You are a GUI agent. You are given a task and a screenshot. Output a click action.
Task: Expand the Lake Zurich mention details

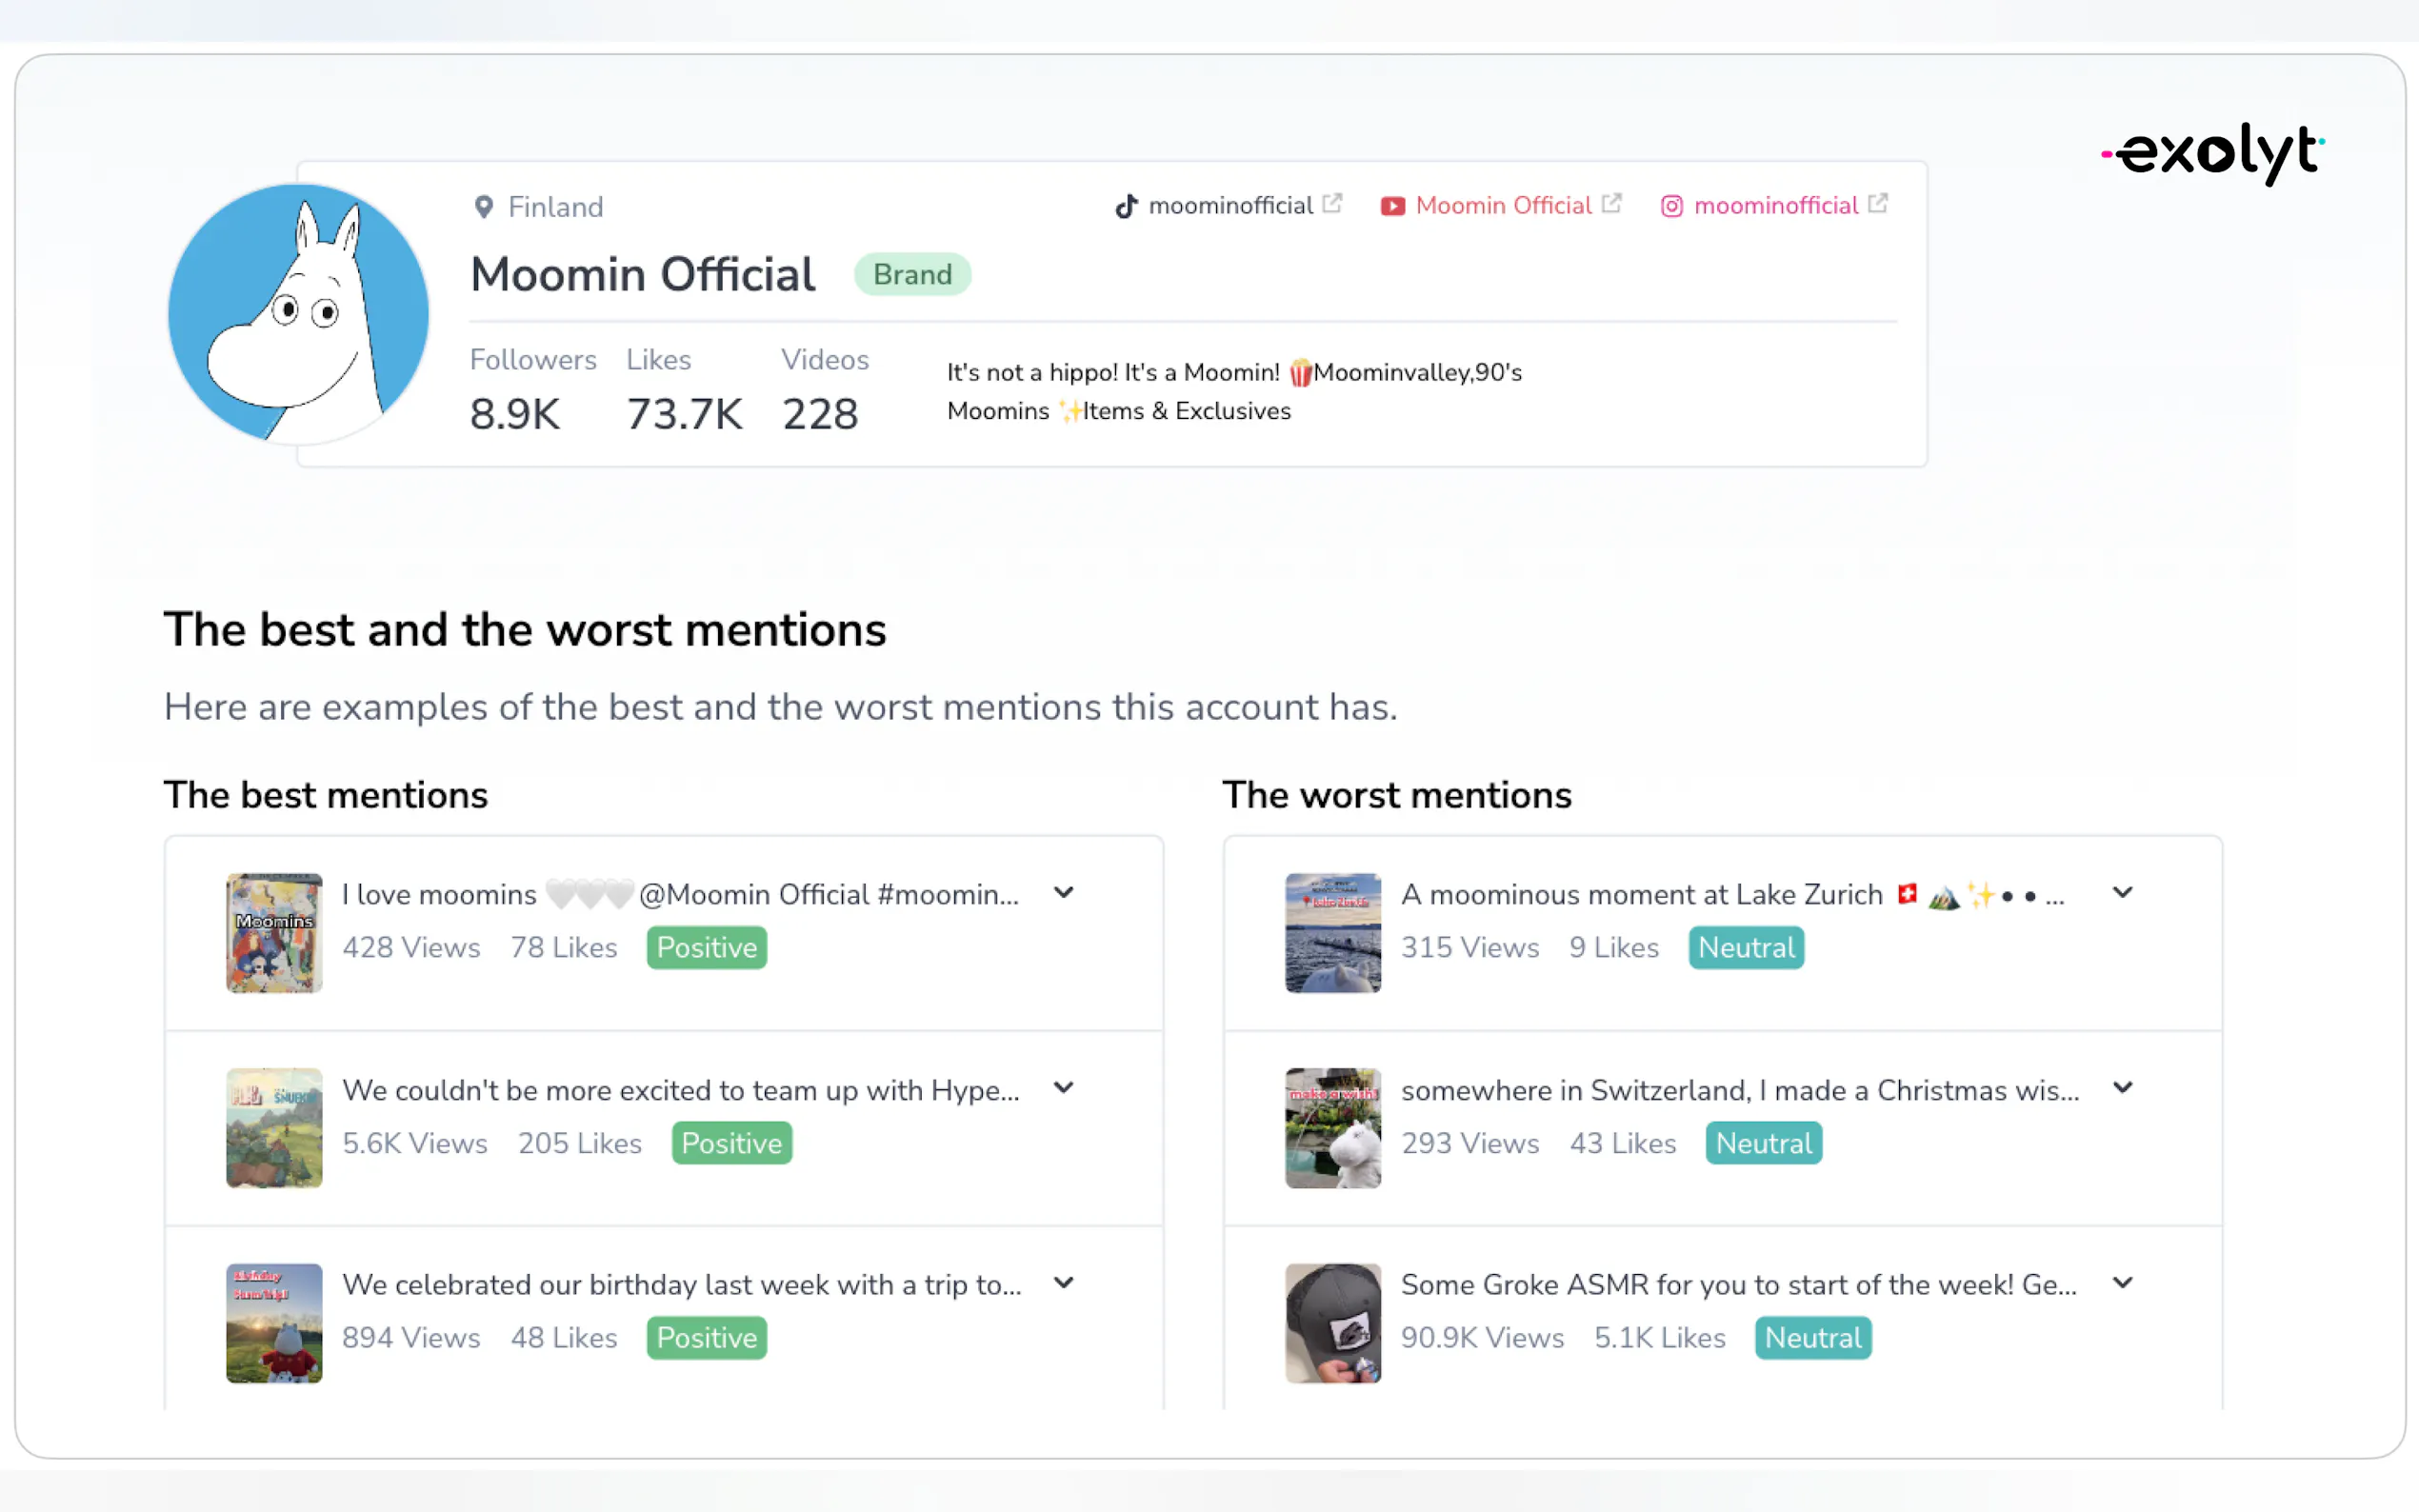(2122, 893)
